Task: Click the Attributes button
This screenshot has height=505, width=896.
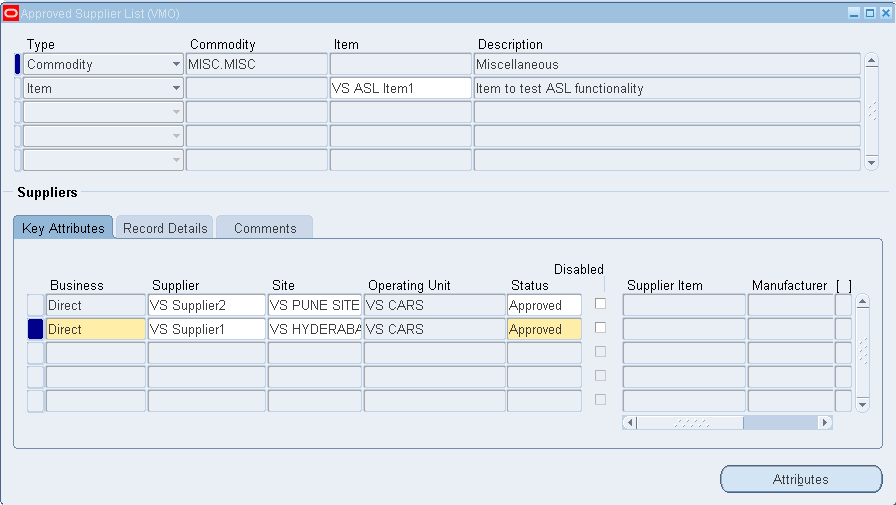Action: point(801,479)
